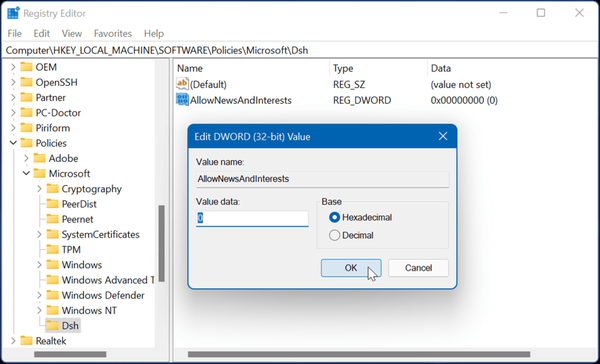Select the AllowNewsAndInterests DWORD value icon
This screenshot has height=364, width=600.
pos(182,100)
